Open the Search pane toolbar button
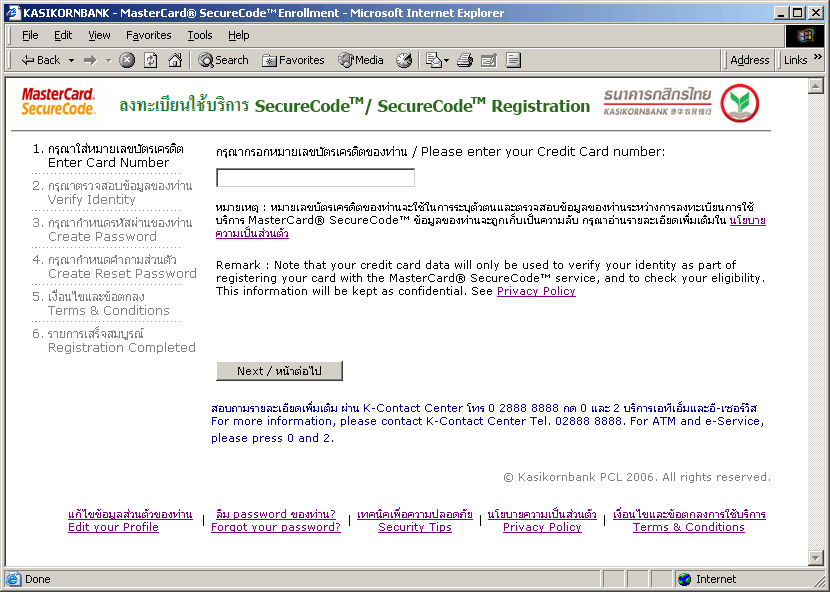This screenshot has width=830, height=592. tap(223, 60)
